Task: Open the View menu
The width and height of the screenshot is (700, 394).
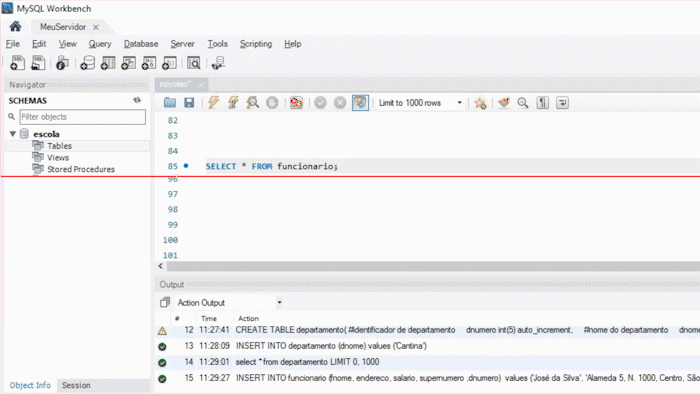Action: pyautogui.click(x=67, y=44)
